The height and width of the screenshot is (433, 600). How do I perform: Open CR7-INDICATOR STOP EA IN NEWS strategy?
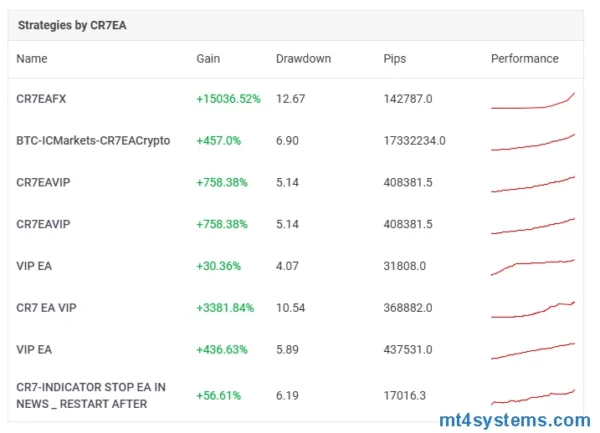coord(91,394)
